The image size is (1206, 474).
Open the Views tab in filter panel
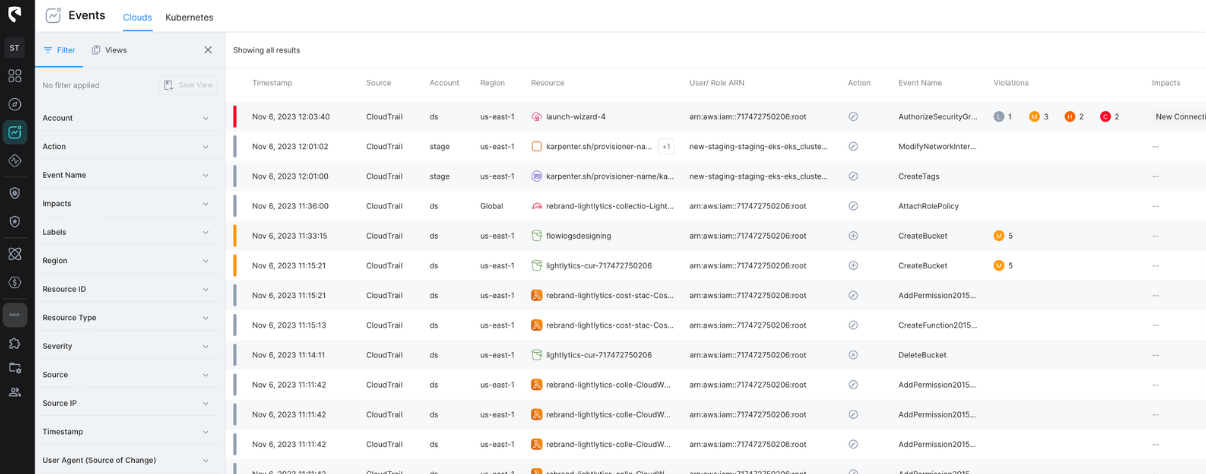(109, 50)
